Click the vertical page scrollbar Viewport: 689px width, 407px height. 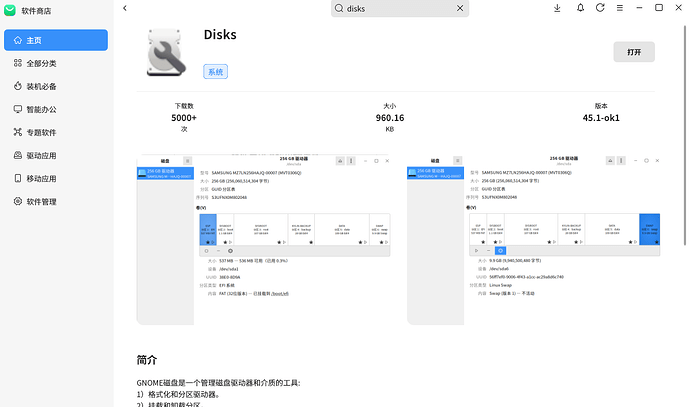pyautogui.click(x=685, y=135)
